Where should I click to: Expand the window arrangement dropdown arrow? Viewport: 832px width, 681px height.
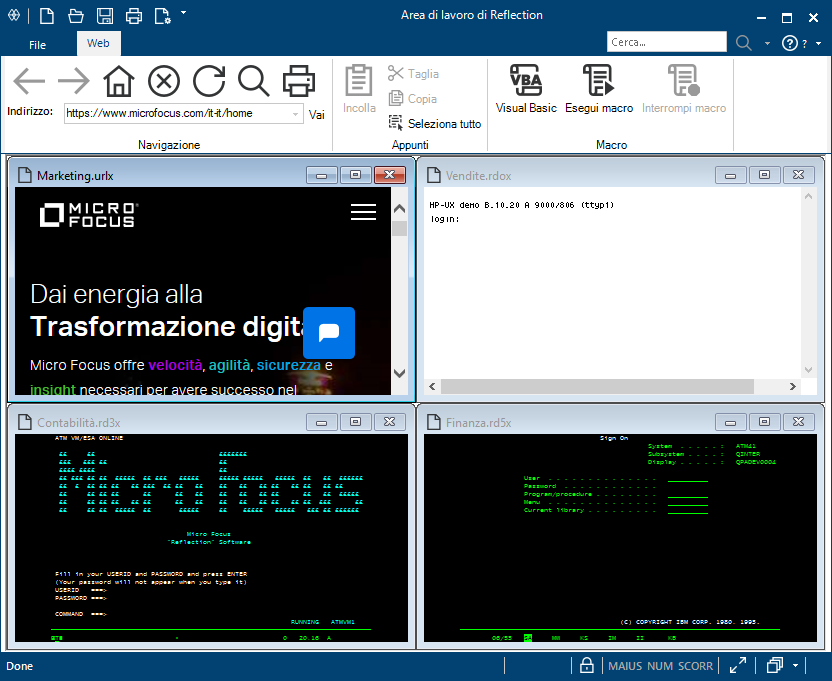[795, 665]
